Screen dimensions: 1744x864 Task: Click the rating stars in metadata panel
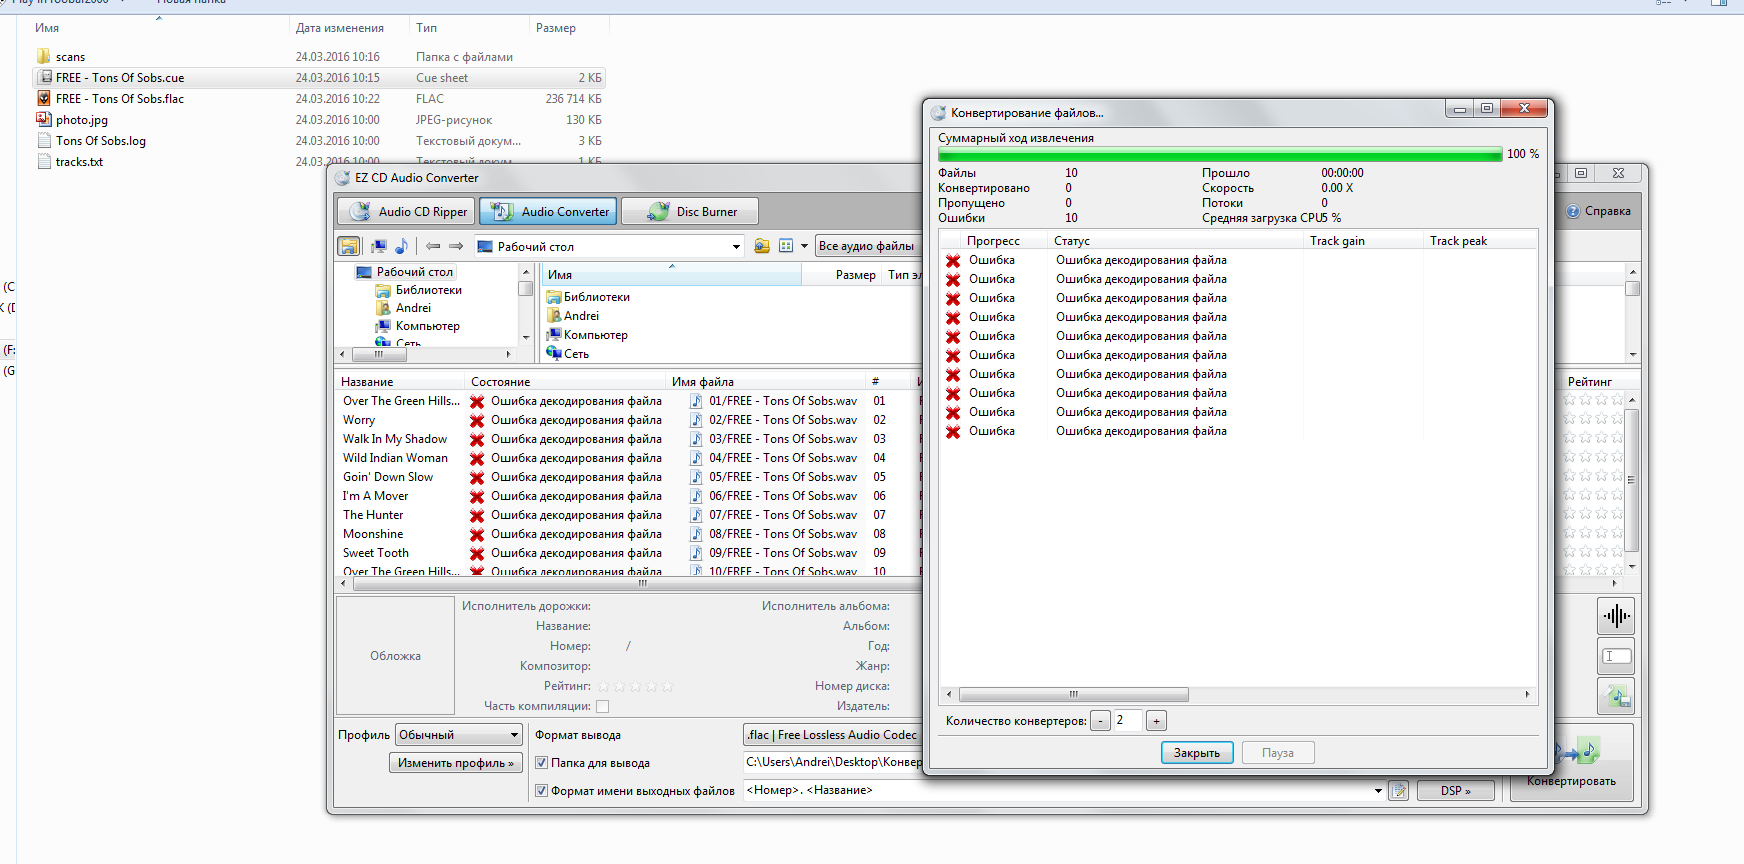[x=636, y=686]
